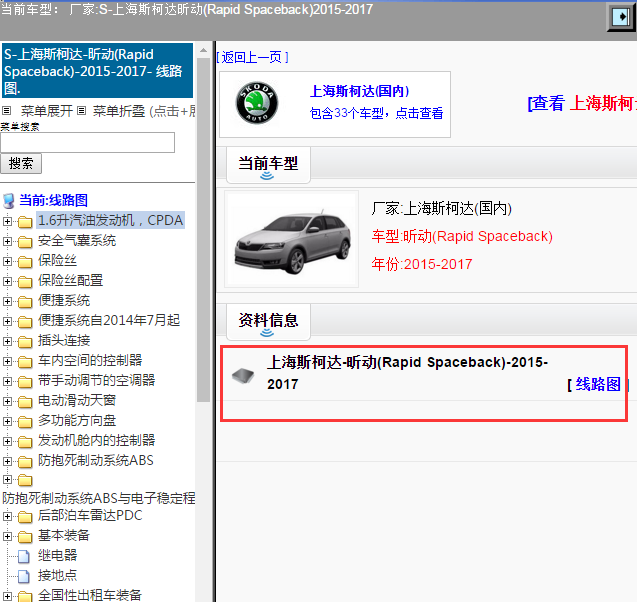Expand the 后部泊车雷达PDC node
This screenshot has height=602, width=637.
click(x=7, y=516)
